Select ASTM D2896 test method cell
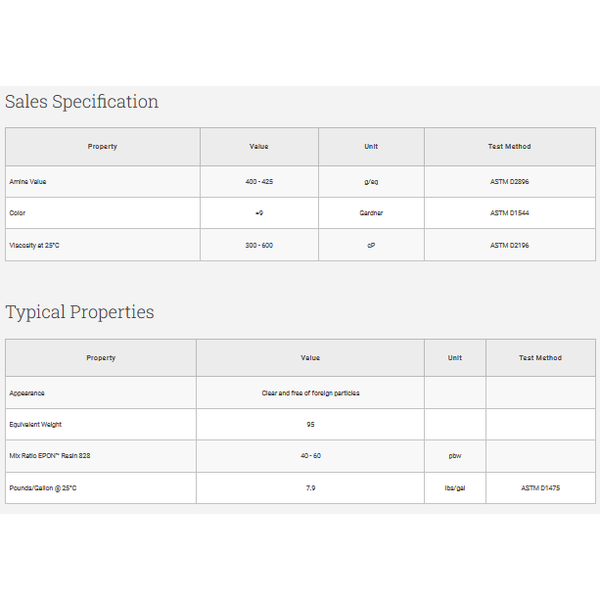This screenshot has height=600, width=600. click(x=510, y=182)
